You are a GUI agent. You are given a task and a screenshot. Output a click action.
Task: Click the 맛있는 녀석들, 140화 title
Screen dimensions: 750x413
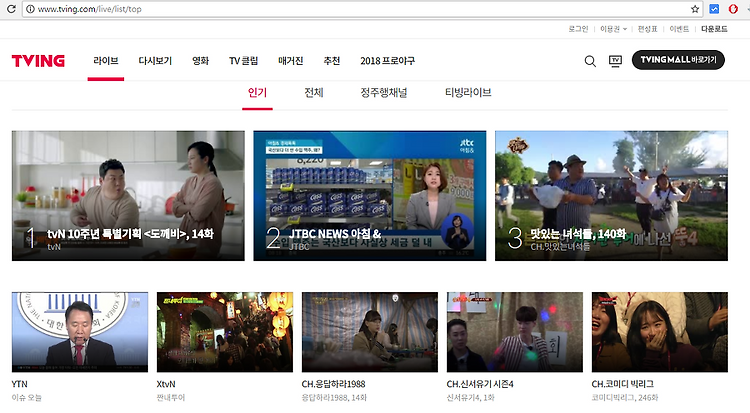pos(578,234)
